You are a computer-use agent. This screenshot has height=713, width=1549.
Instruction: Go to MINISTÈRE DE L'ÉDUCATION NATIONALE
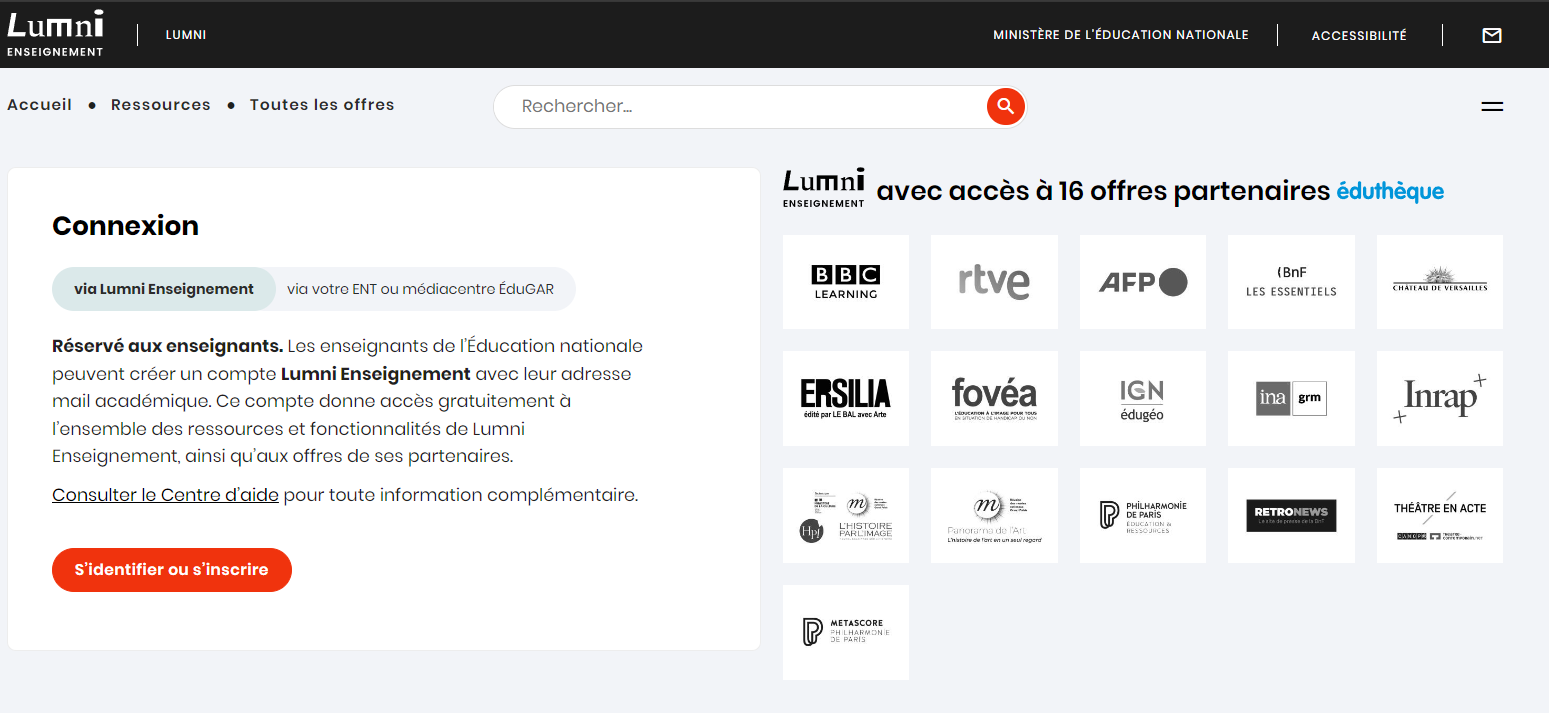click(x=1120, y=34)
